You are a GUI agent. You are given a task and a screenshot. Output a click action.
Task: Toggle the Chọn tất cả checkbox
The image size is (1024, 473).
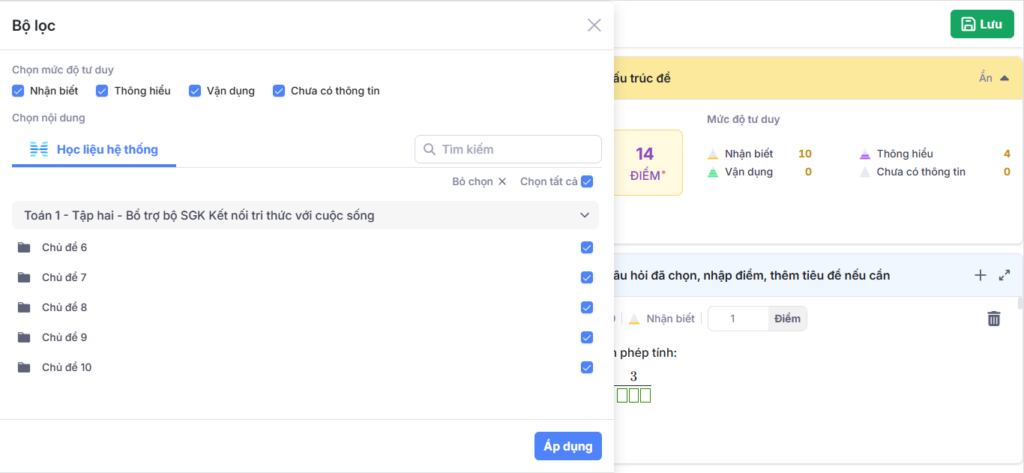[x=587, y=182]
